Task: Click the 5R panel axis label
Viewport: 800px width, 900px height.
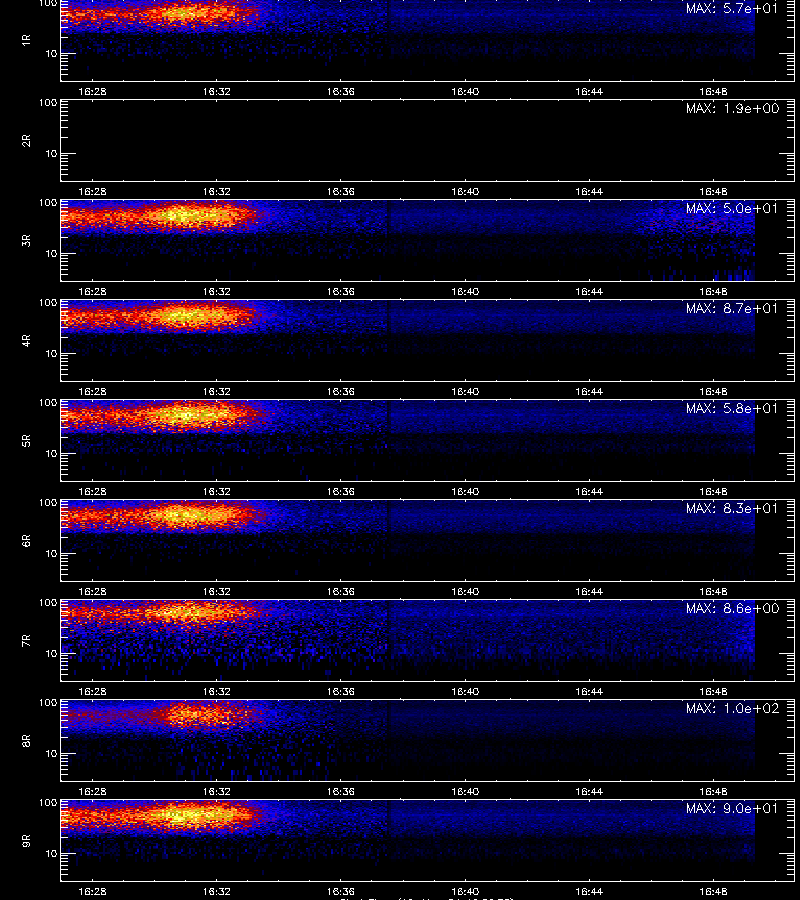Action: point(26,440)
